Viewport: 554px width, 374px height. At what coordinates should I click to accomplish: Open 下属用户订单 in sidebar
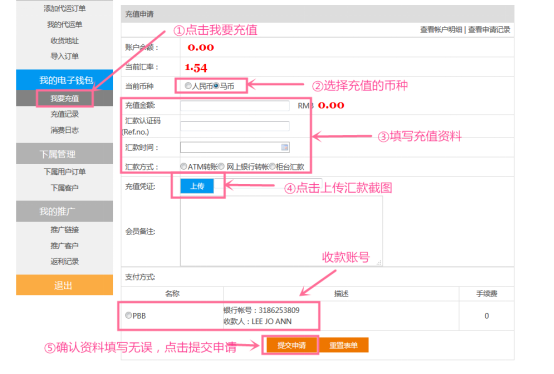coord(65,172)
